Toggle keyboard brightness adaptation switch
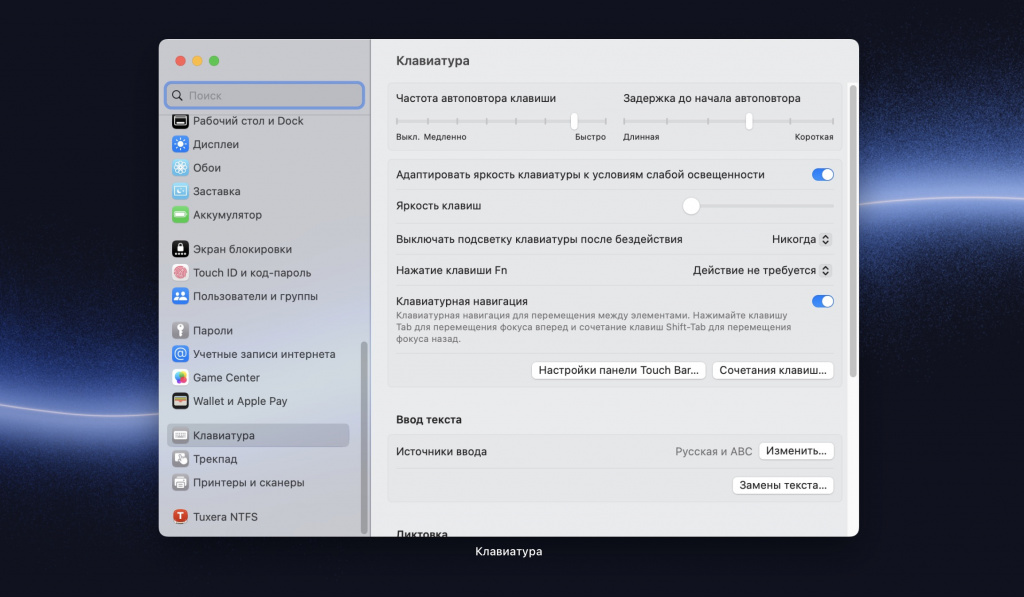The width and height of the screenshot is (1024, 597). coord(822,174)
